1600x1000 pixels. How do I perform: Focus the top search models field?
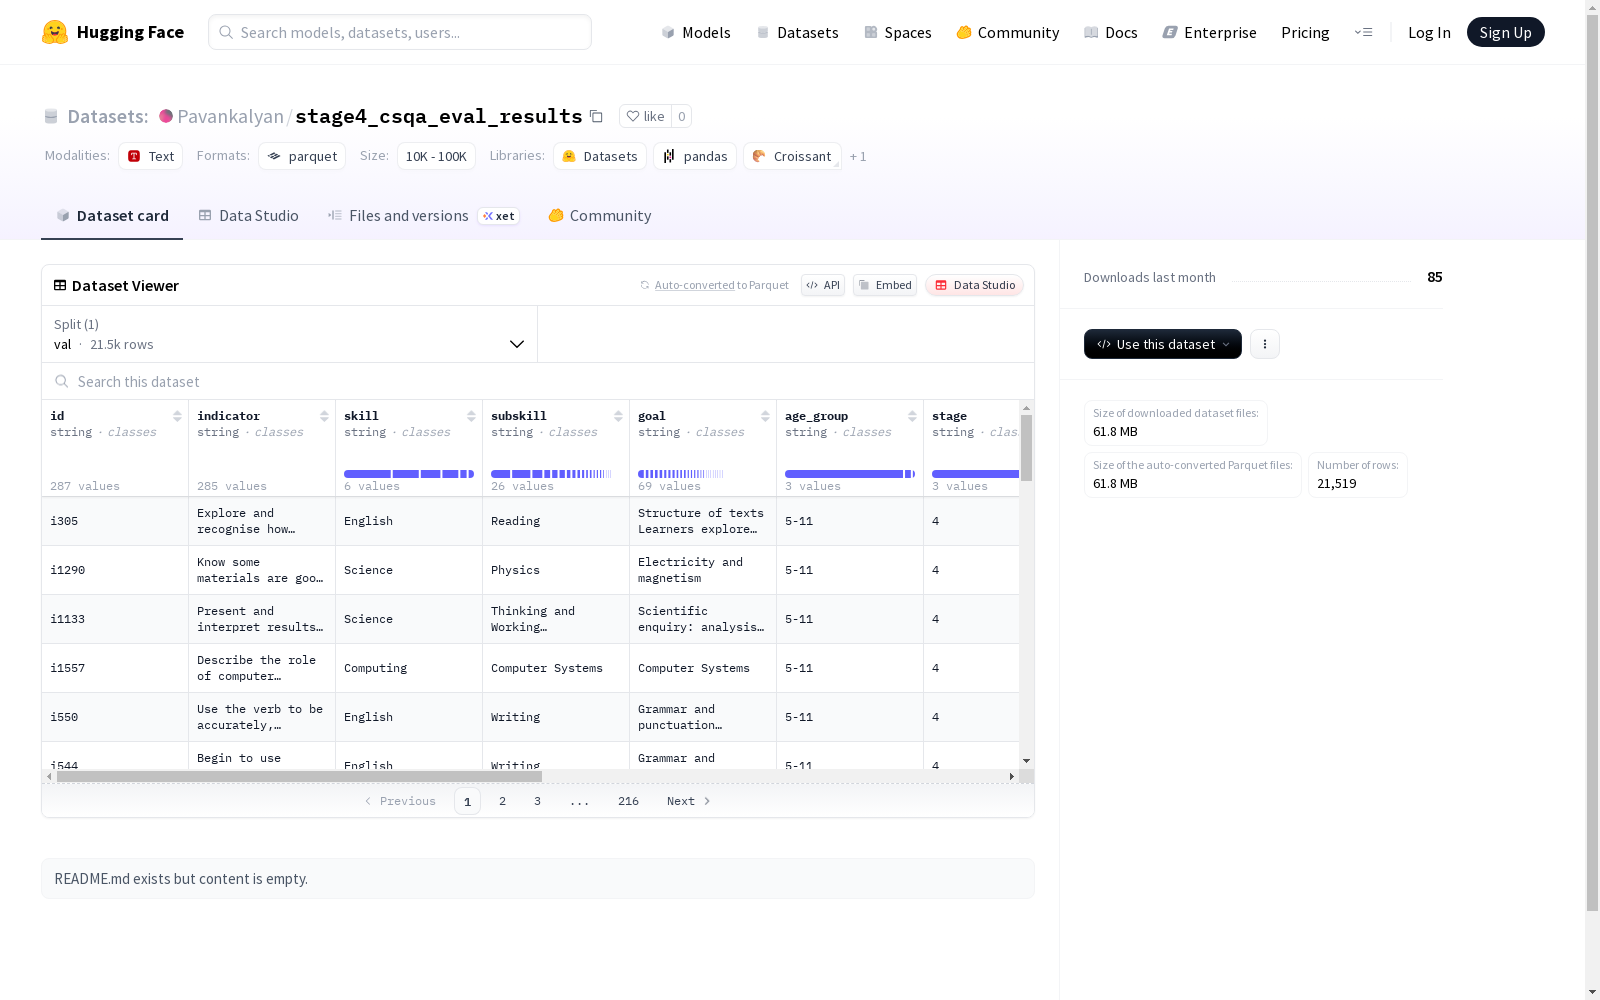(x=400, y=32)
